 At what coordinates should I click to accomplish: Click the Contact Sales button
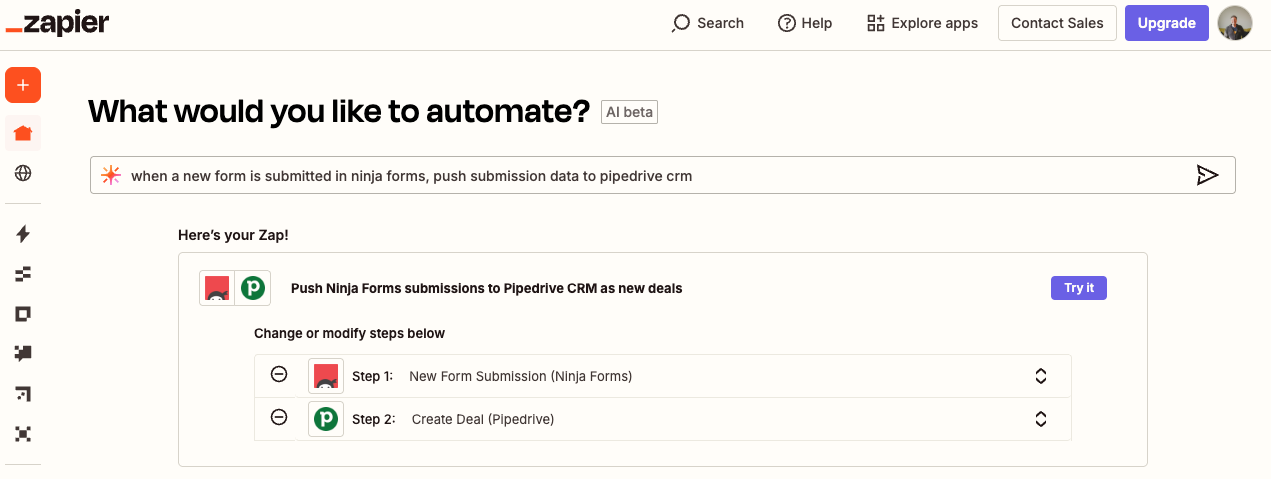(x=1057, y=23)
